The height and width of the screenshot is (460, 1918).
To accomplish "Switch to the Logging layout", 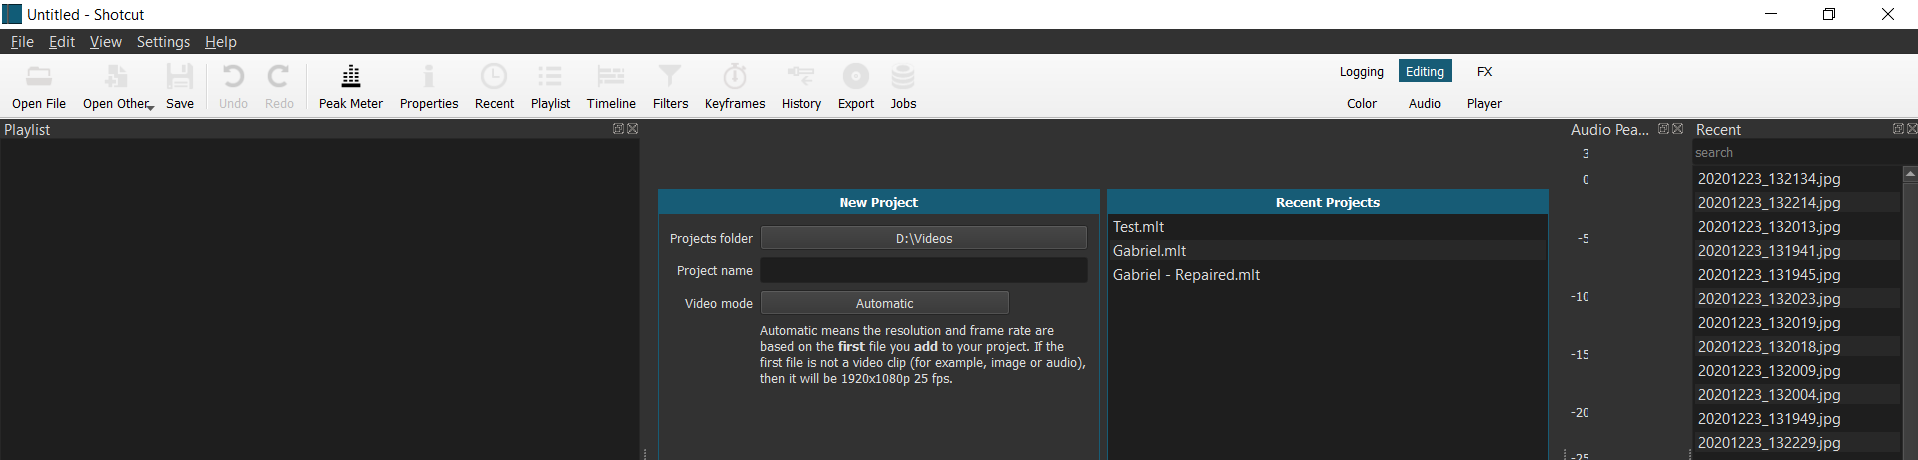I will (x=1362, y=72).
